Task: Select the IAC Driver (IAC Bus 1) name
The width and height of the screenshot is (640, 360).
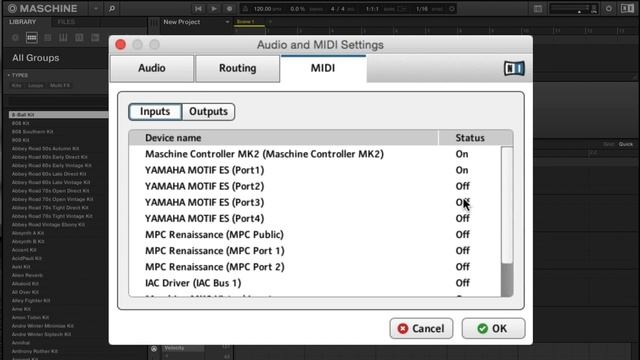Action: pos(193,283)
